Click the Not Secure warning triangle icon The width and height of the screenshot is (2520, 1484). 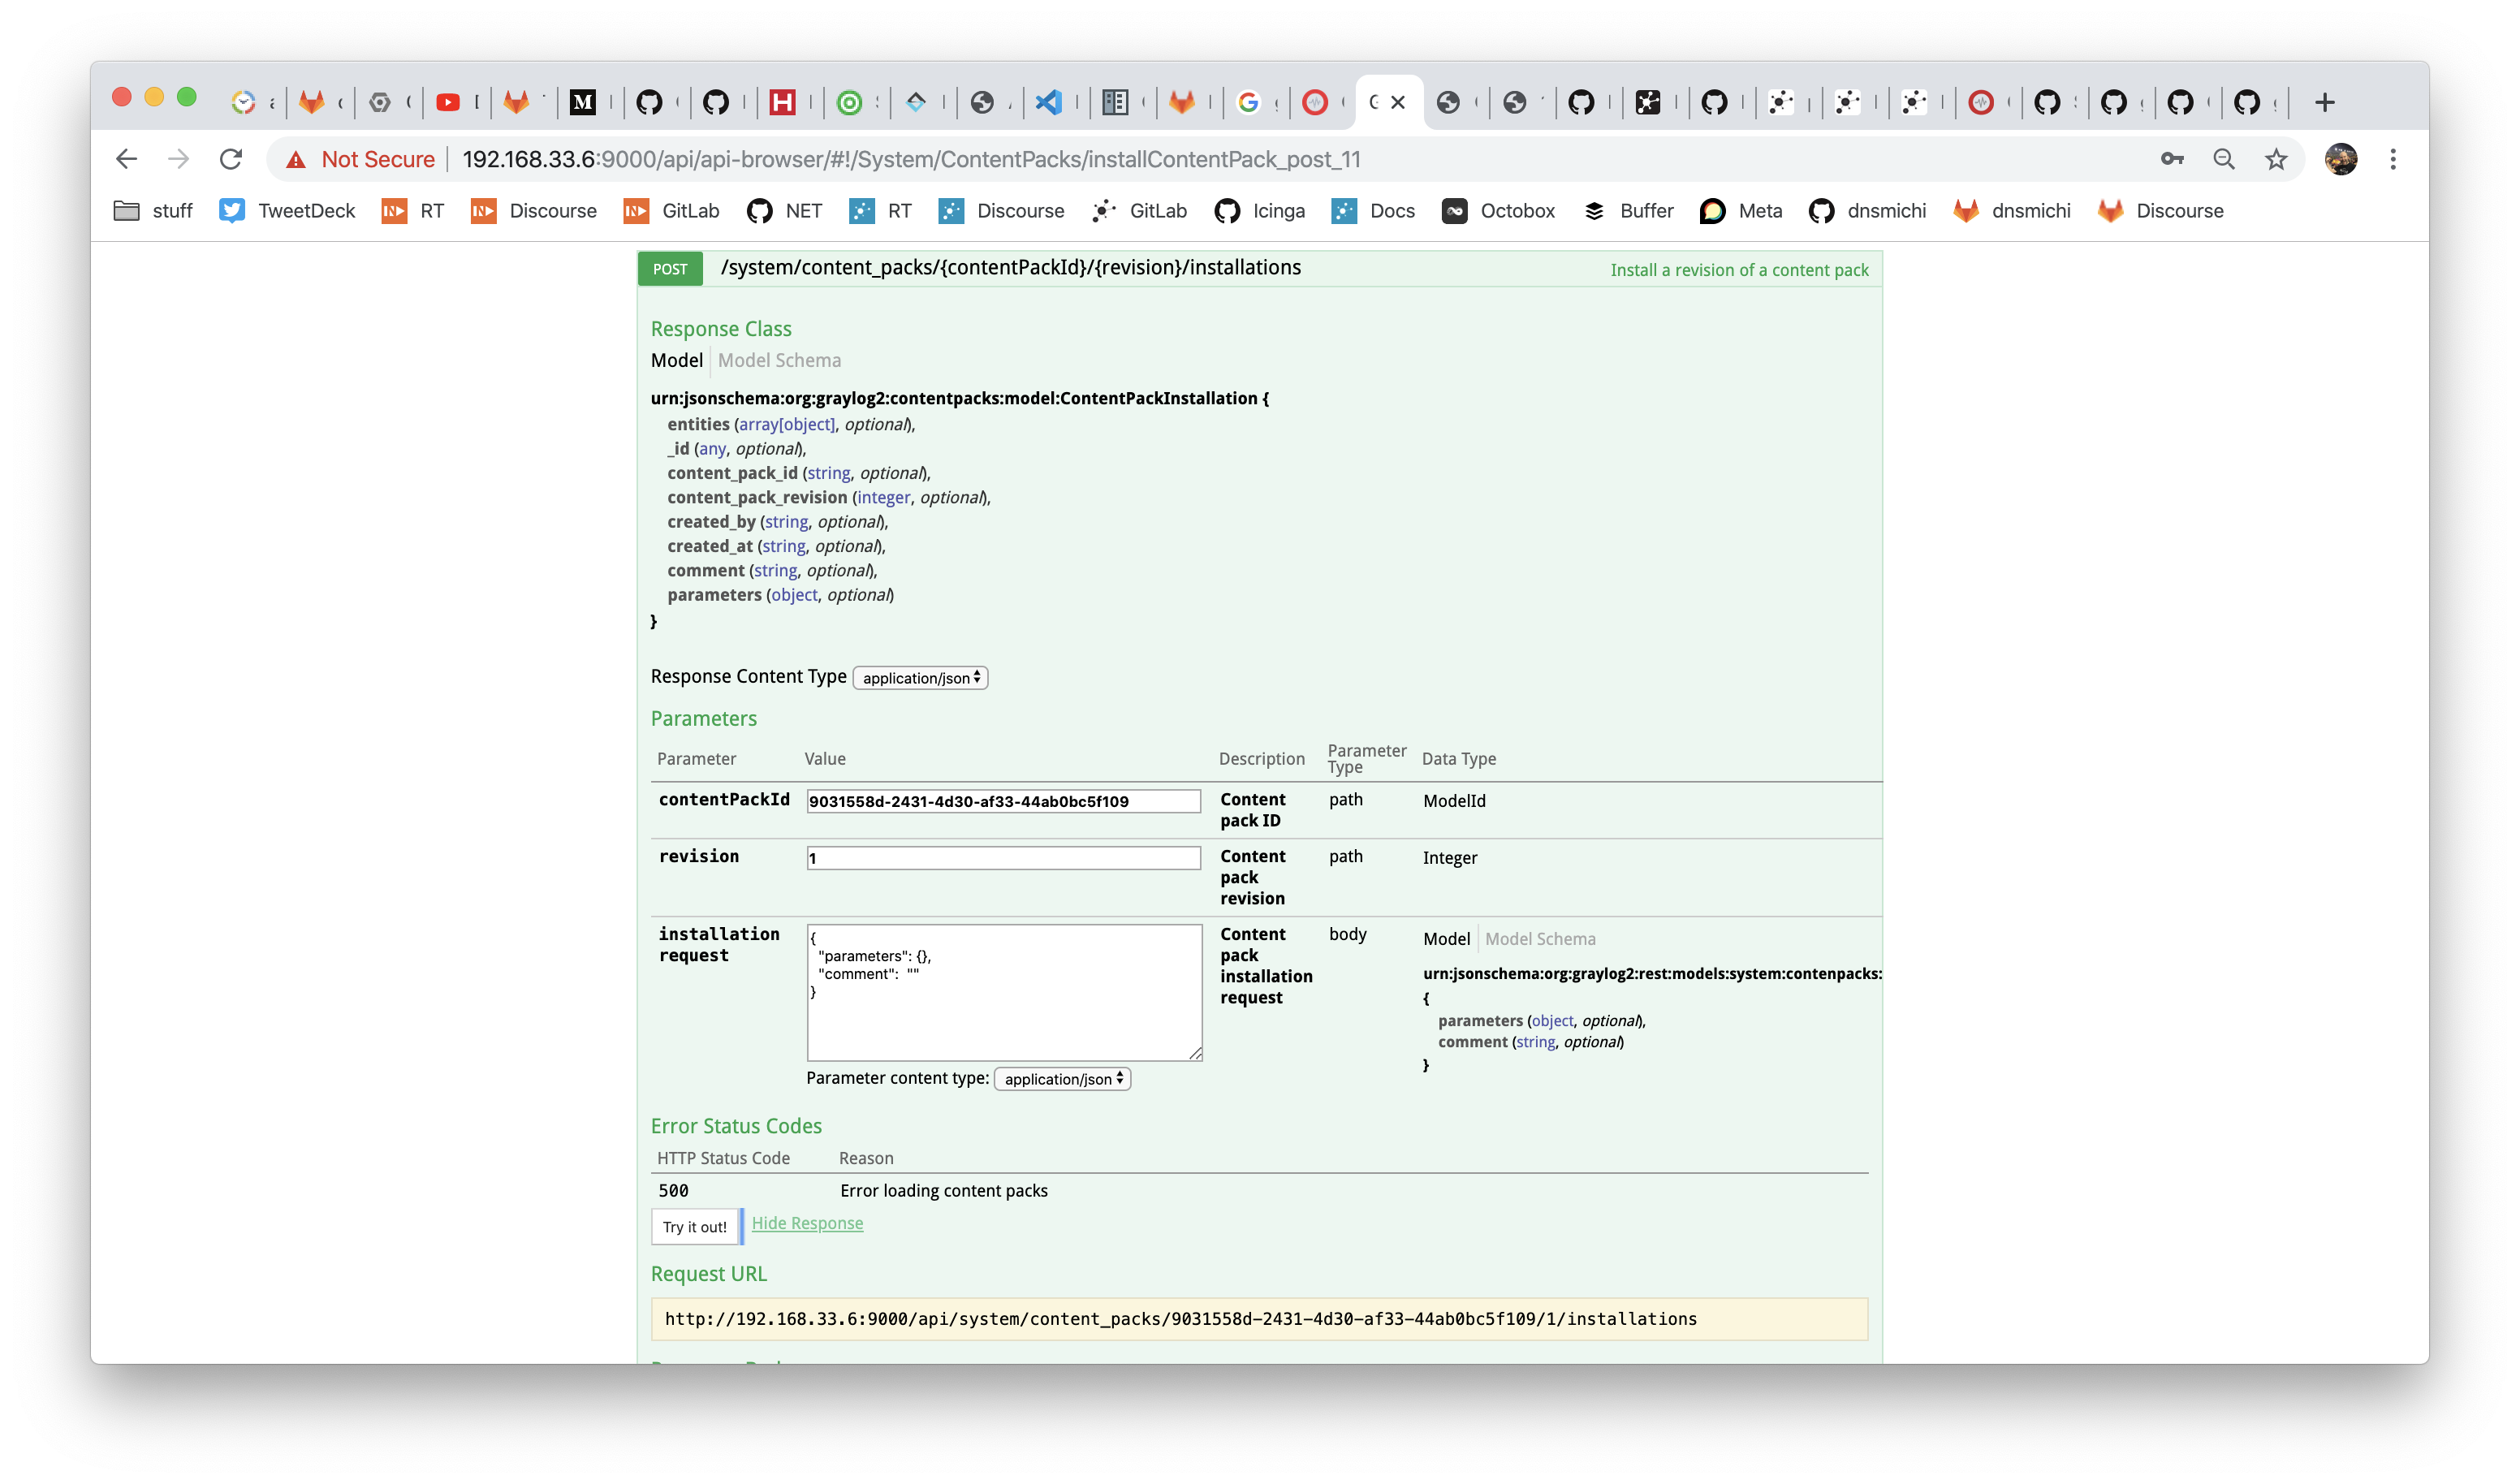[x=295, y=160]
